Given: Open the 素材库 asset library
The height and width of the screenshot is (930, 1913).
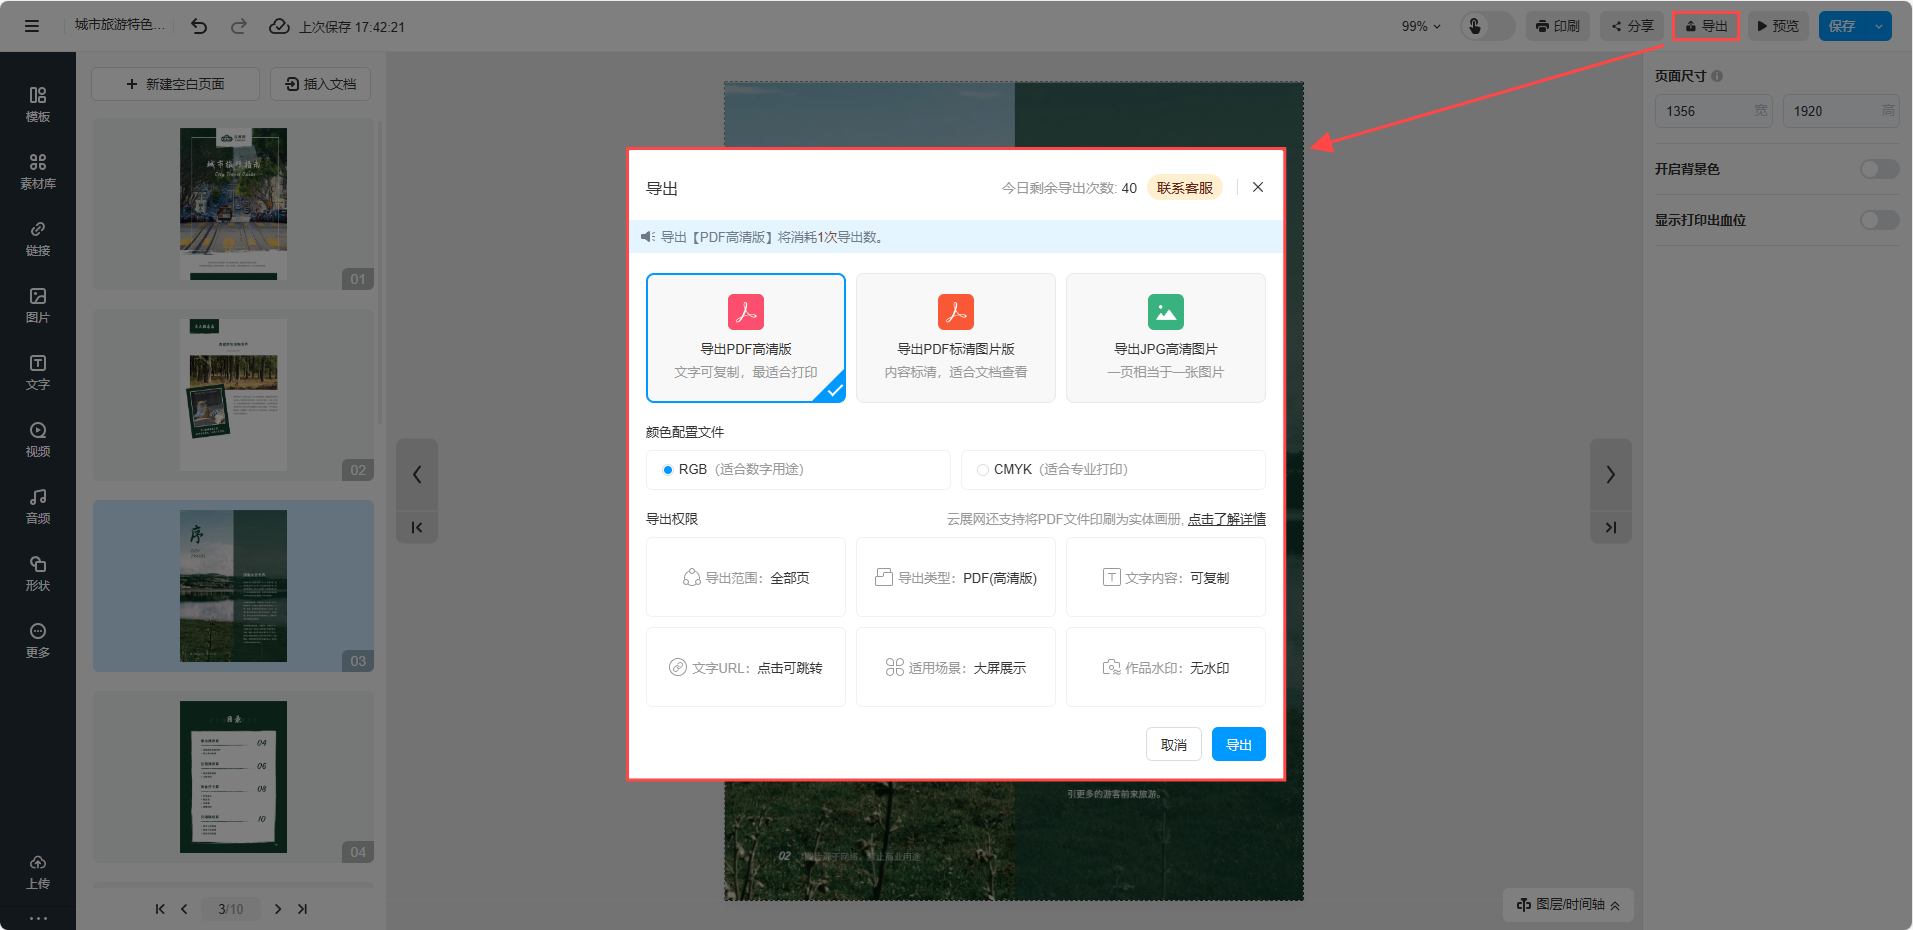Looking at the screenshot, I should point(37,171).
